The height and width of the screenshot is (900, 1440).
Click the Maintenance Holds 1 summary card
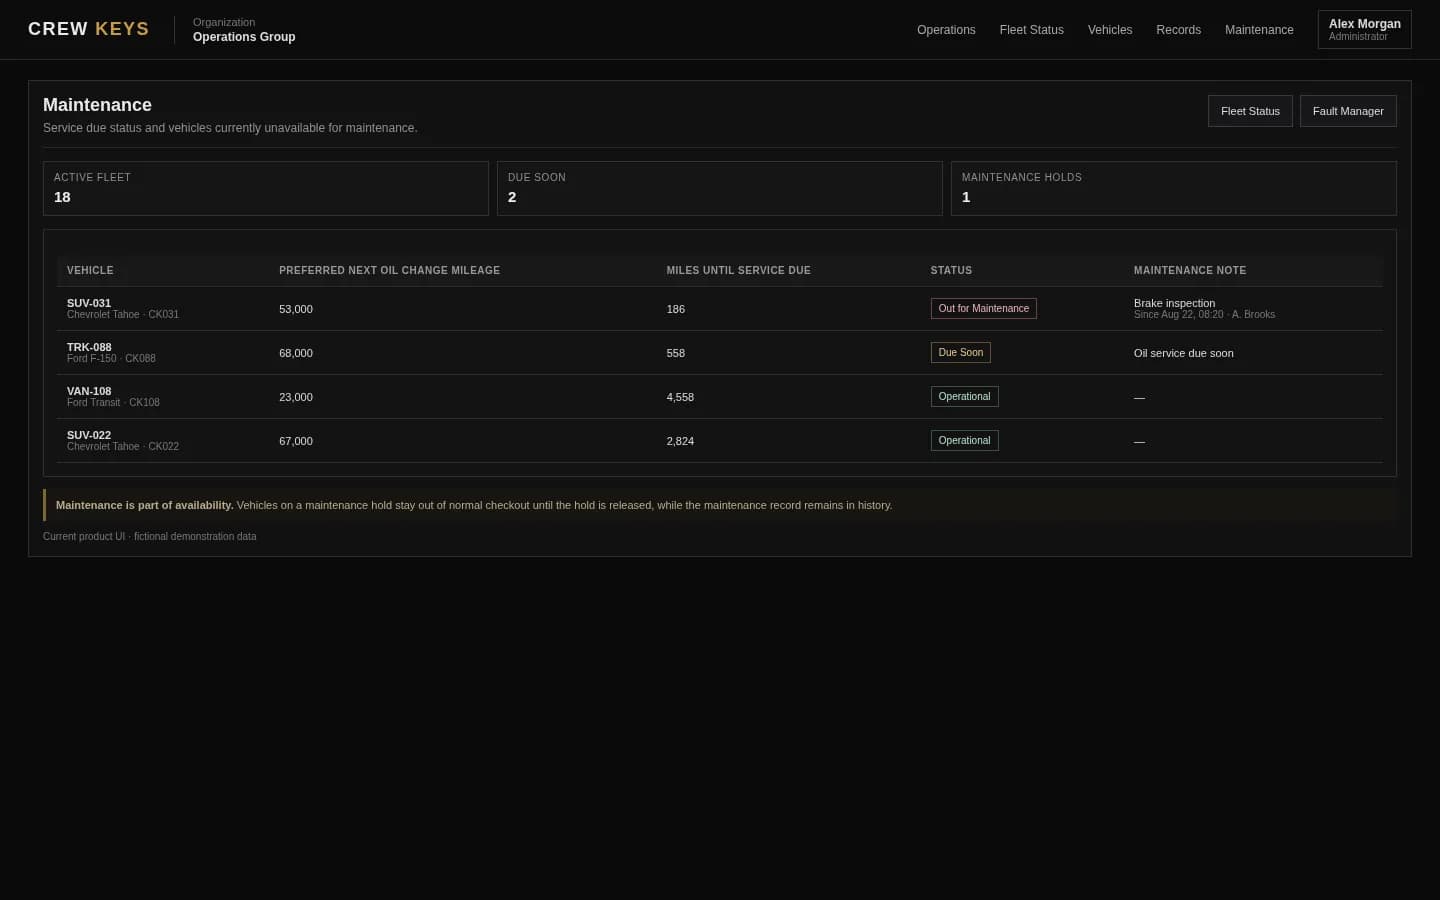[x=1173, y=188]
